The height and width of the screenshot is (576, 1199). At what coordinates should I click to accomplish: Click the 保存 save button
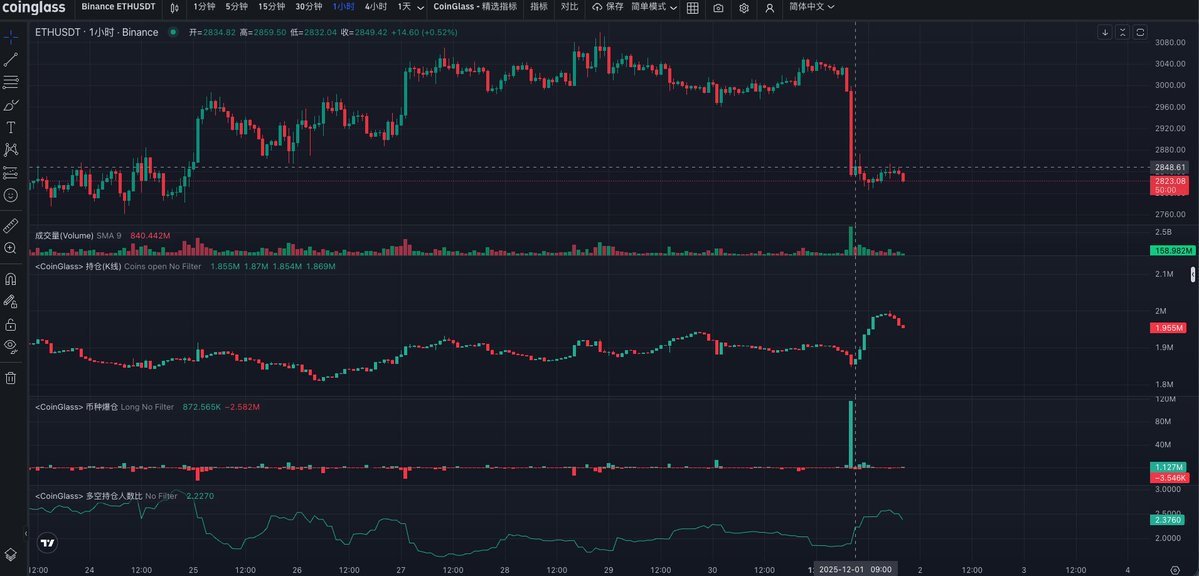point(607,7)
